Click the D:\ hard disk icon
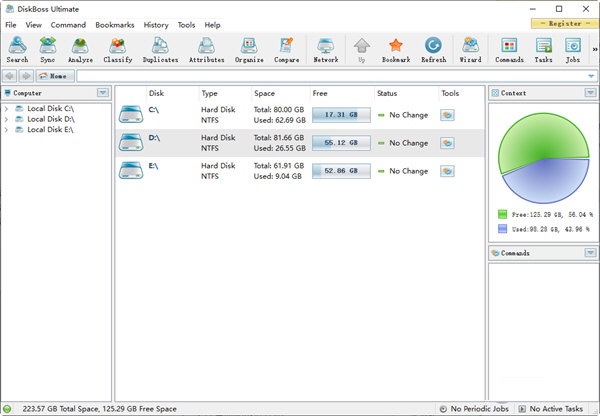Viewport: 600px width, 416px height. click(x=131, y=142)
